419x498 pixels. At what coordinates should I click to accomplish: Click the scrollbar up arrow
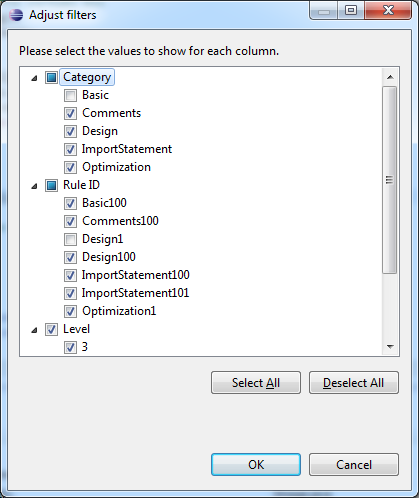pos(390,77)
